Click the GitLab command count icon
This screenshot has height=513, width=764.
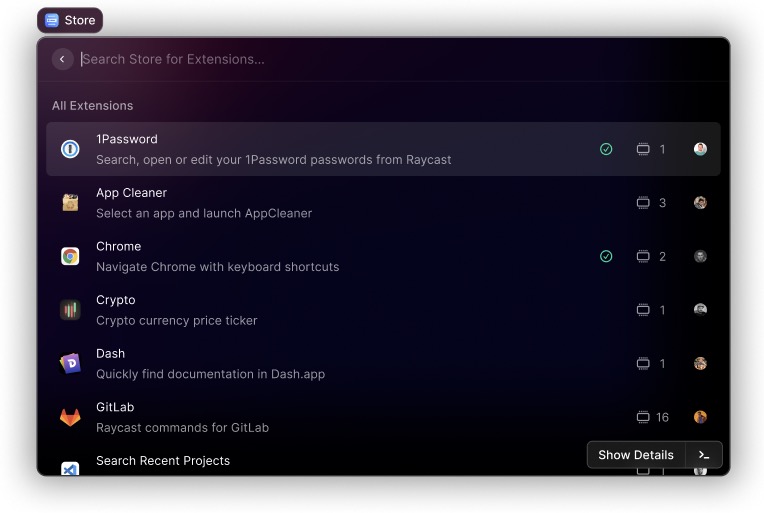pyautogui.click(x=643, y=417)
